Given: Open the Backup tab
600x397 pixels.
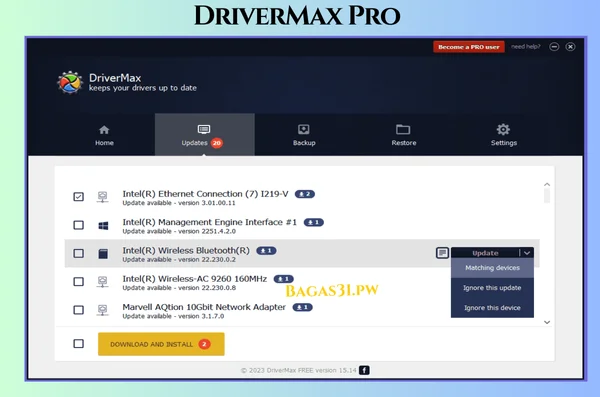Looking at the screenshot, I should click(x=304, y=136).
